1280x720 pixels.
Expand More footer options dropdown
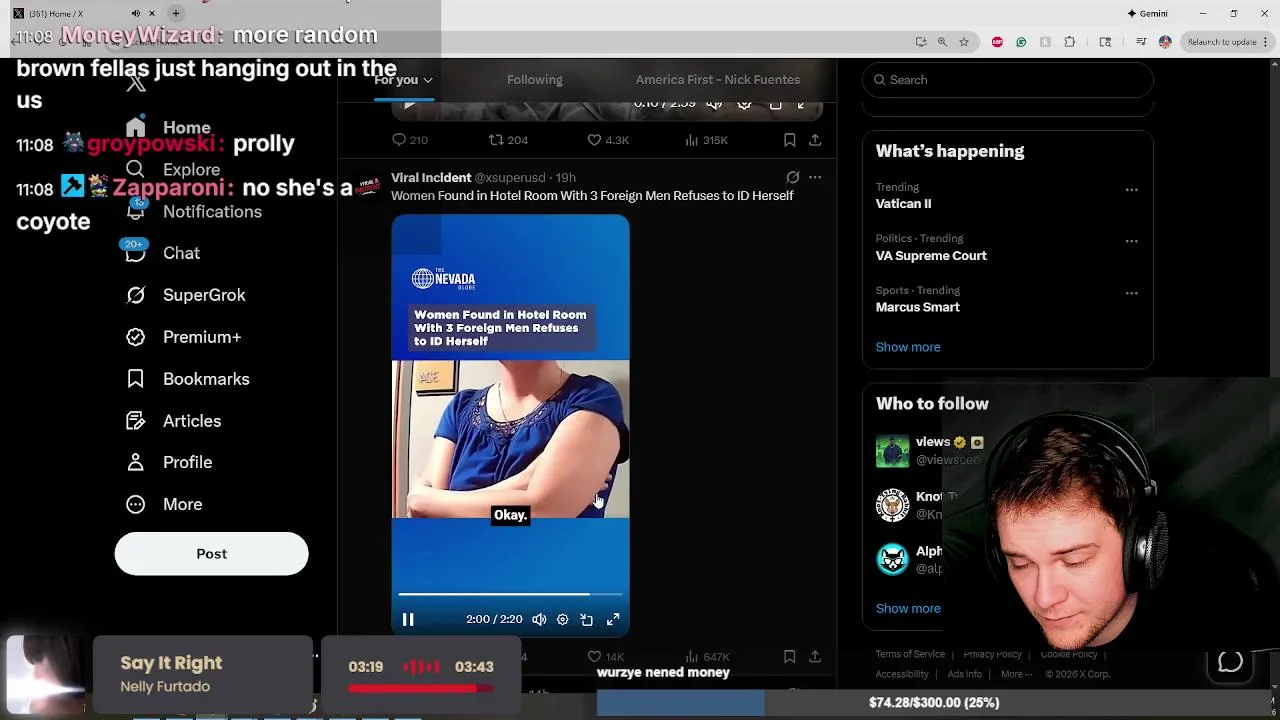click(x=1016, y=674)
